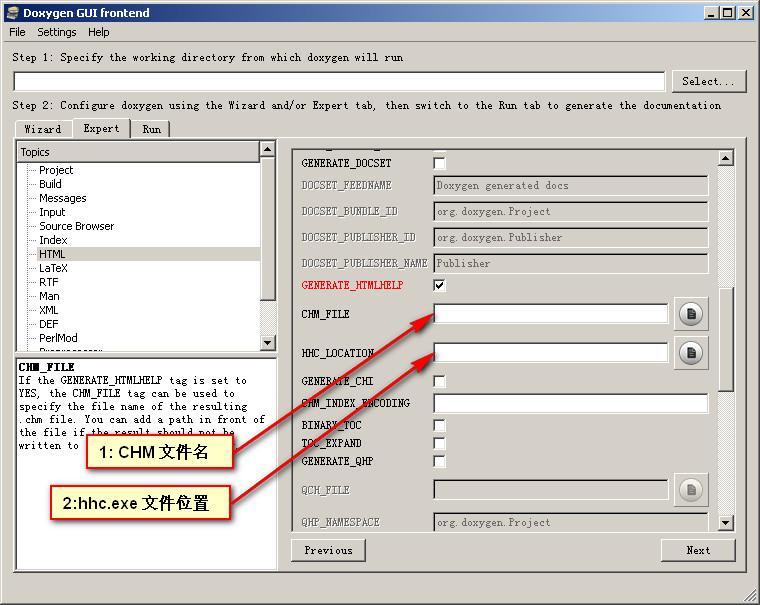760x605 pixels.
Task: Select the Man topic
Action: (49, 296)
